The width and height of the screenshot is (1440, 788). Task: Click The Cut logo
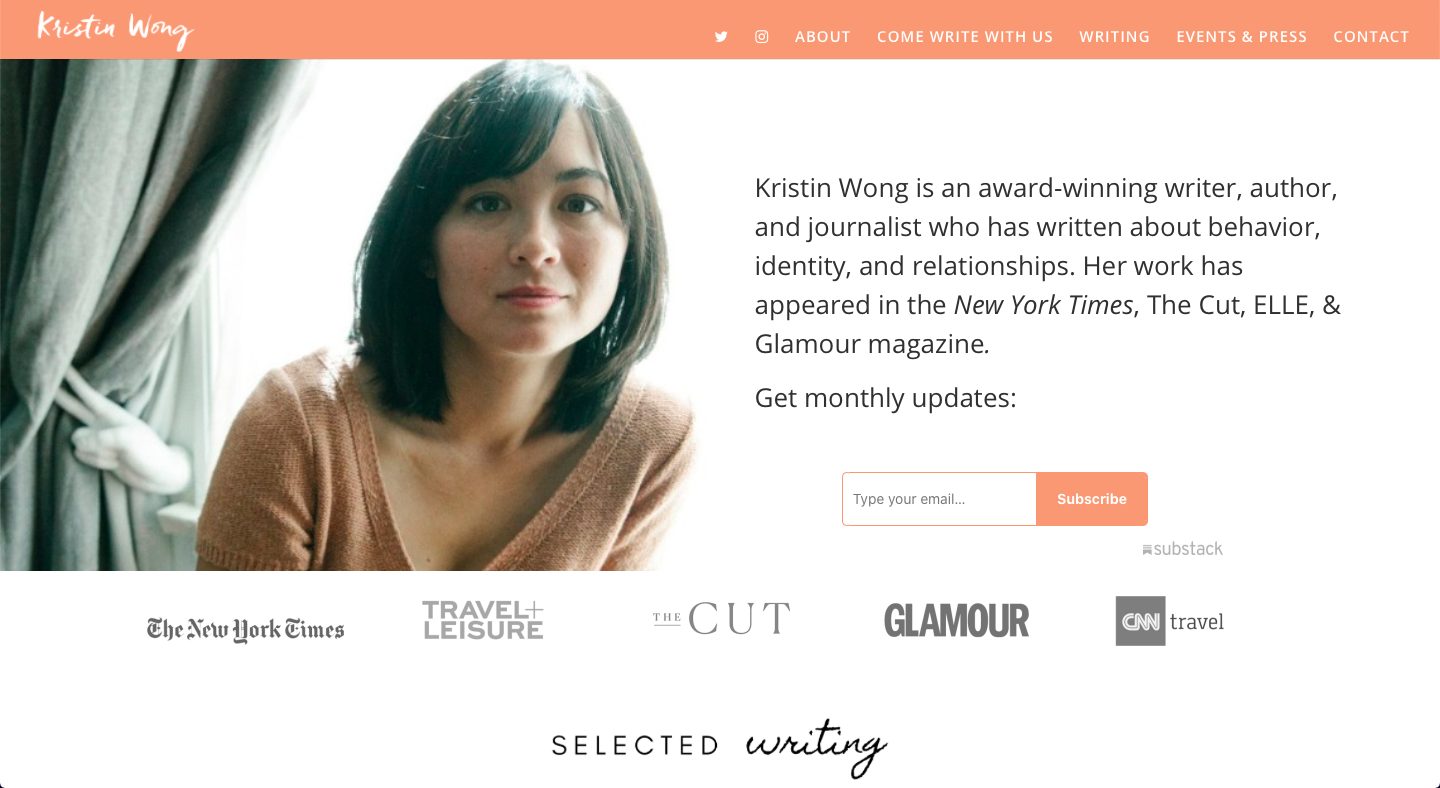(721, 619)
